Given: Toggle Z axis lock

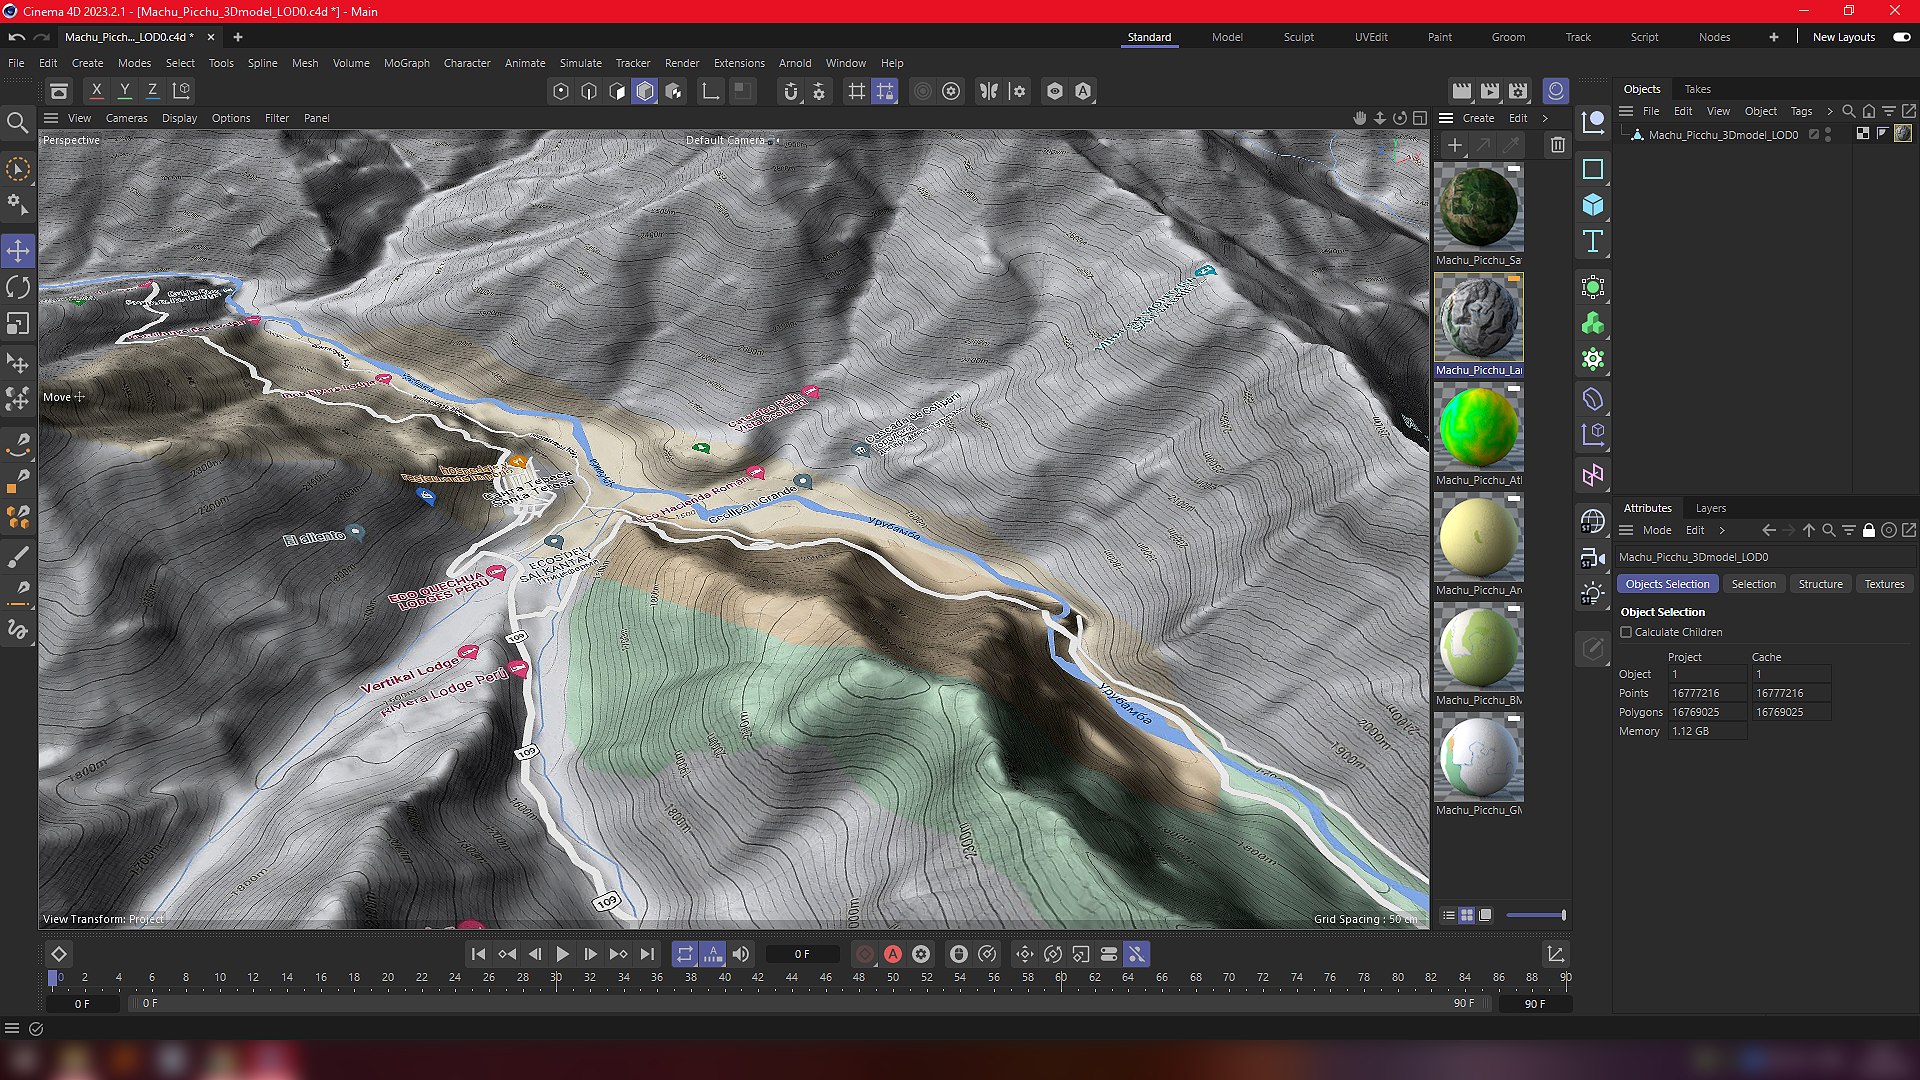Looking at the screenshot, I should coord(152,90).
